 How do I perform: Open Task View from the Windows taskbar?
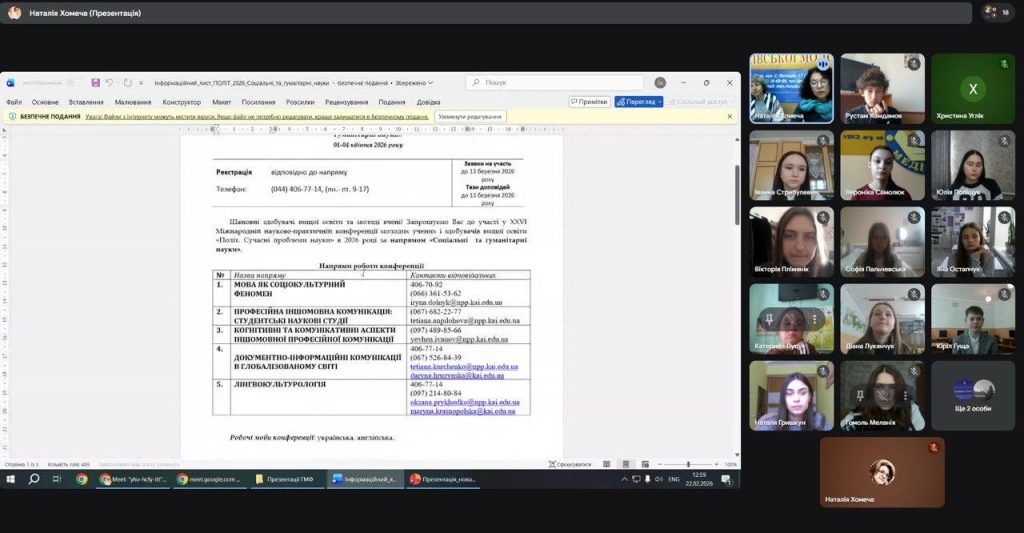58,479
